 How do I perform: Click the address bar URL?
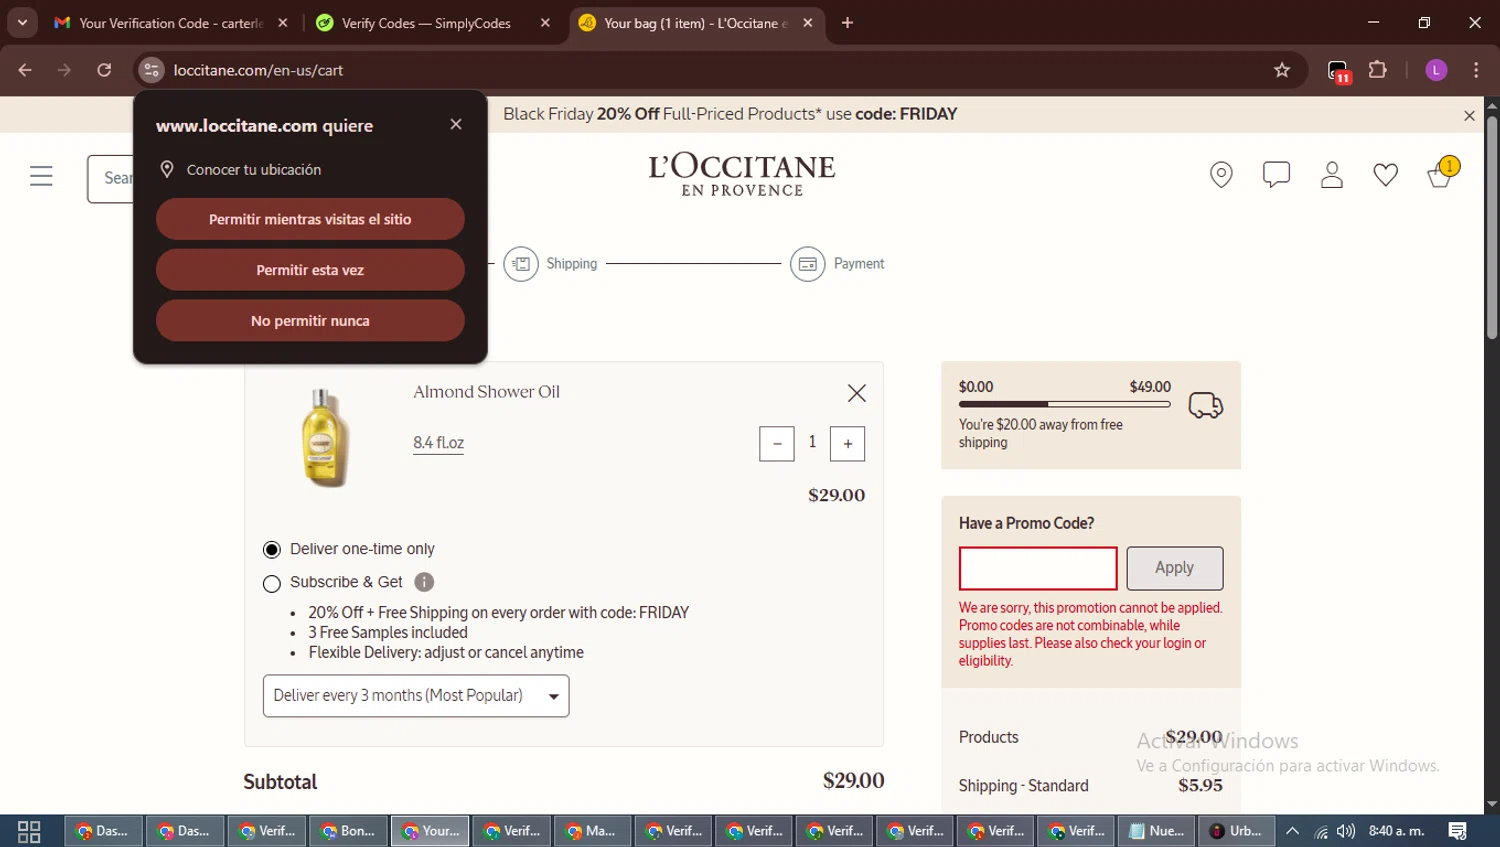pos(258,70)
